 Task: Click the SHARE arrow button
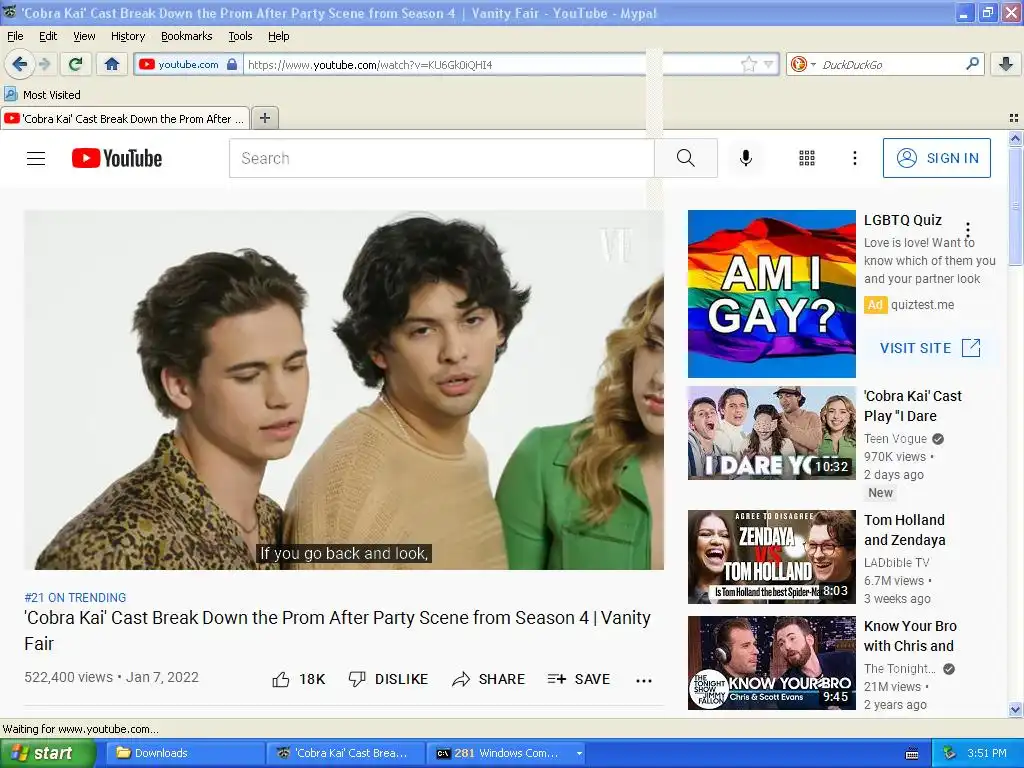click(x=488, y=679)
